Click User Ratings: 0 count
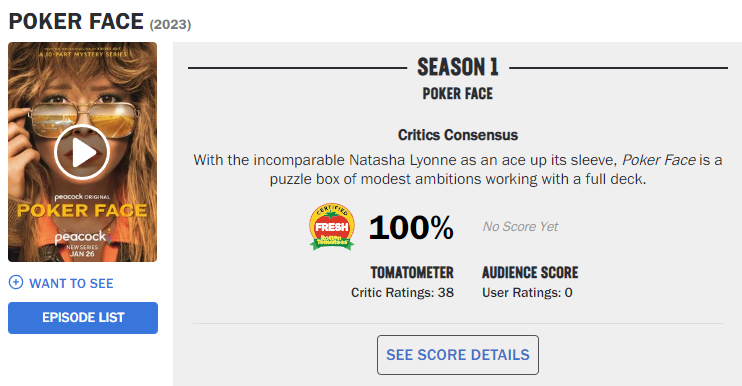 527,293
